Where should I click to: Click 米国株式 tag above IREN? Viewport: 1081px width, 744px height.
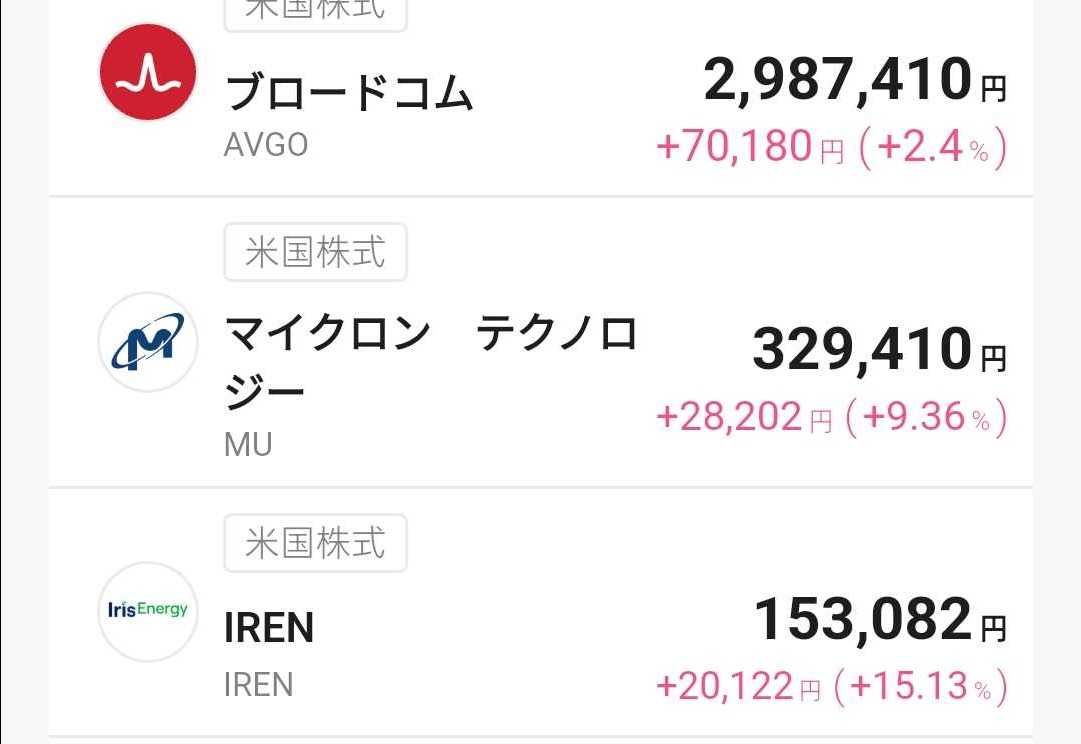(315, 543)
